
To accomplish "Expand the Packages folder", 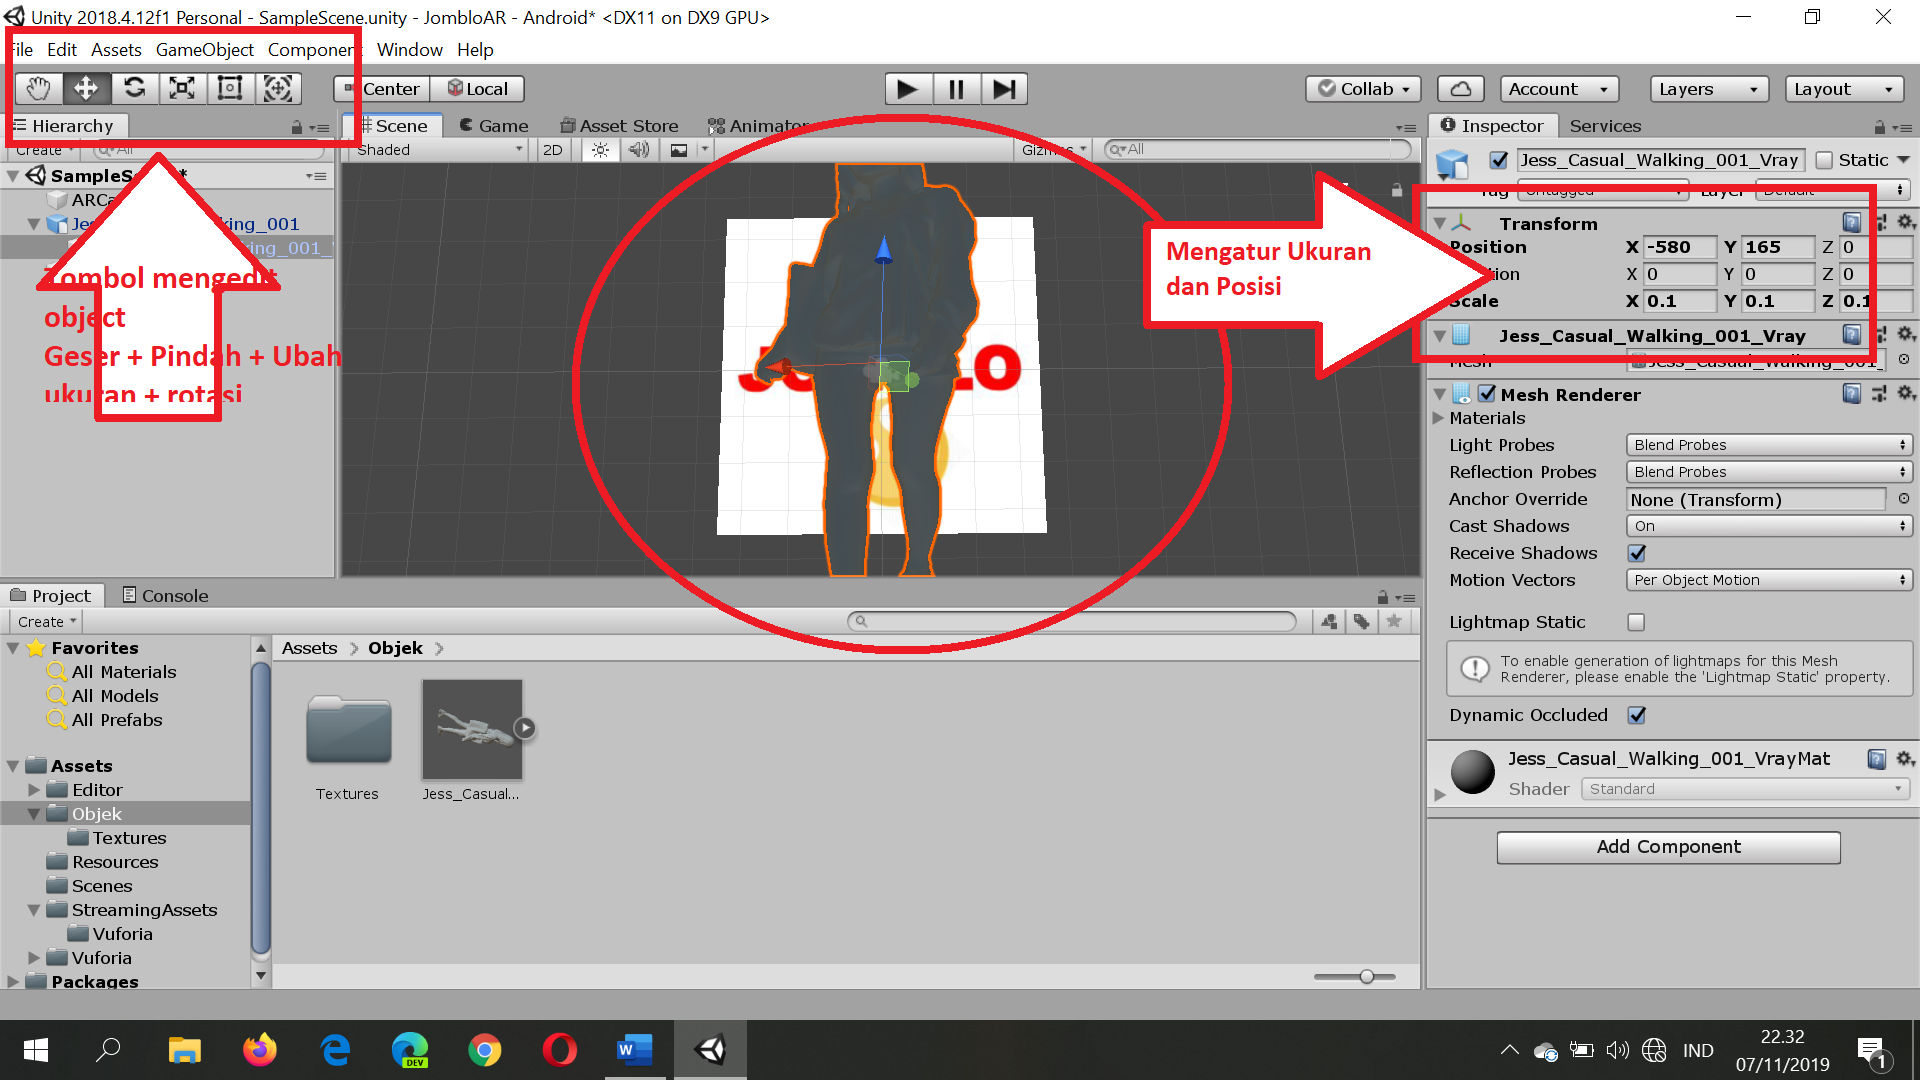I will pos(13,982).
